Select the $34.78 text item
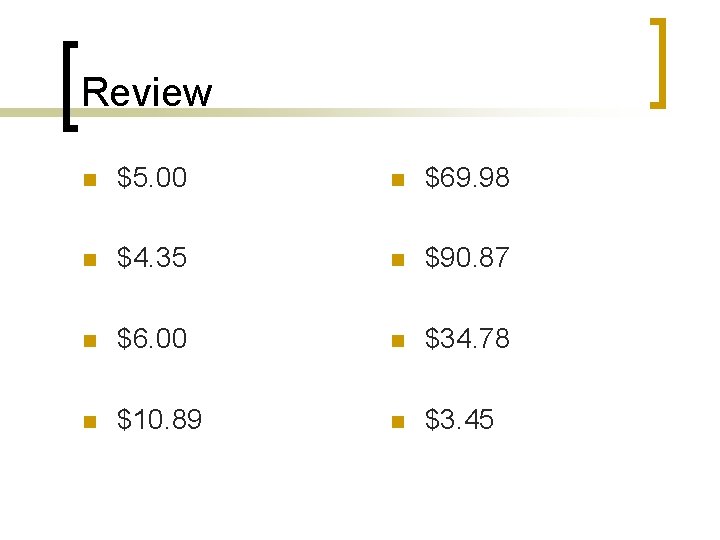 467,338
